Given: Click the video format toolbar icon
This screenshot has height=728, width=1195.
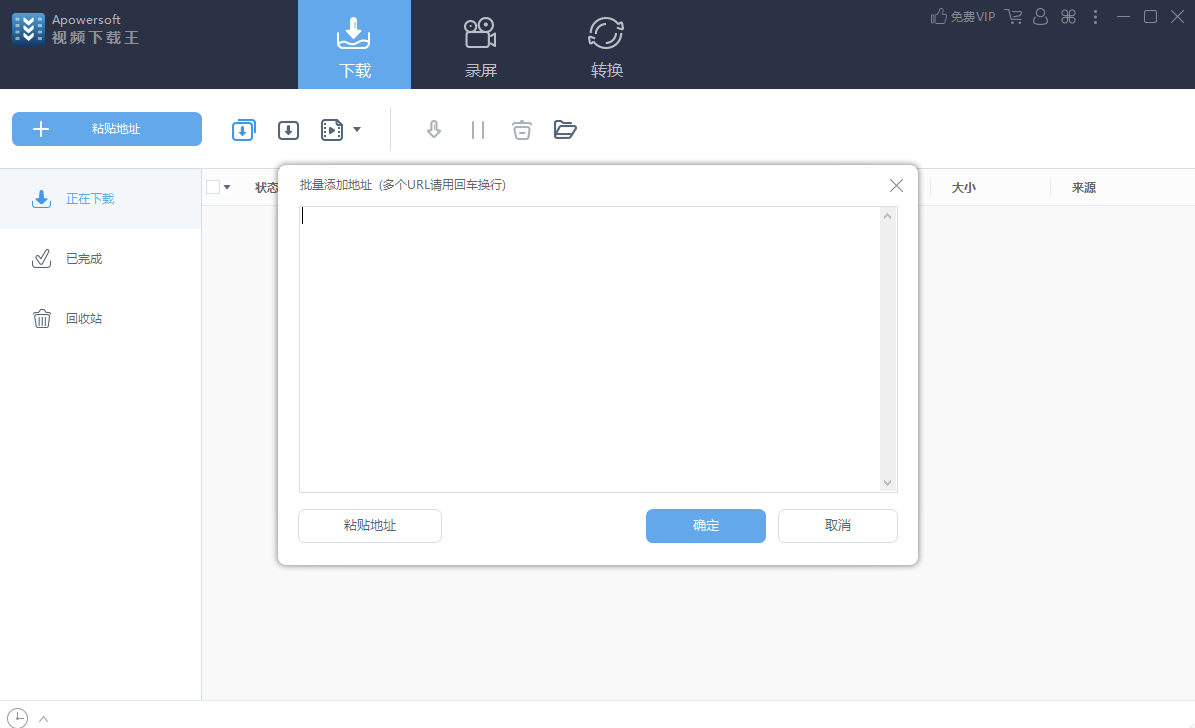Looking at the screenshot, I should click(x=332, y=130).
